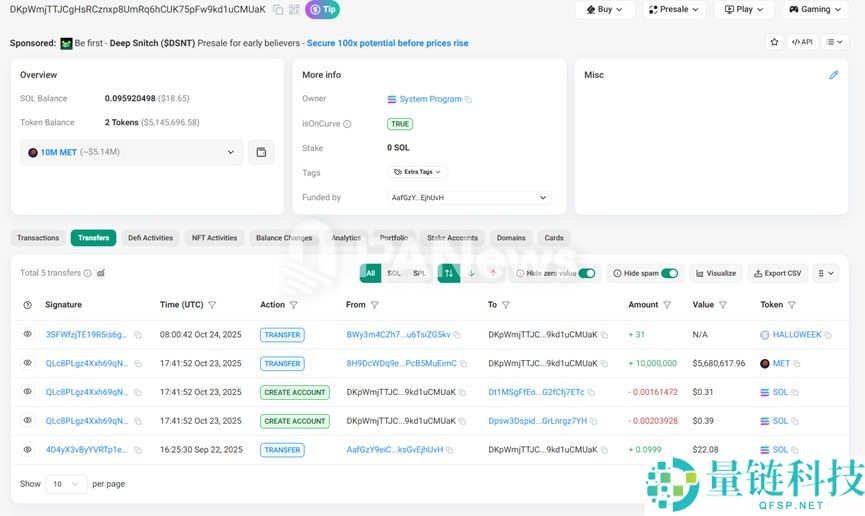Image resolution: width=865 pixels, height=516 pixels.
Task: View details of the HALLOWEEK transfer row eye
Action: click(x=28, y=335)
